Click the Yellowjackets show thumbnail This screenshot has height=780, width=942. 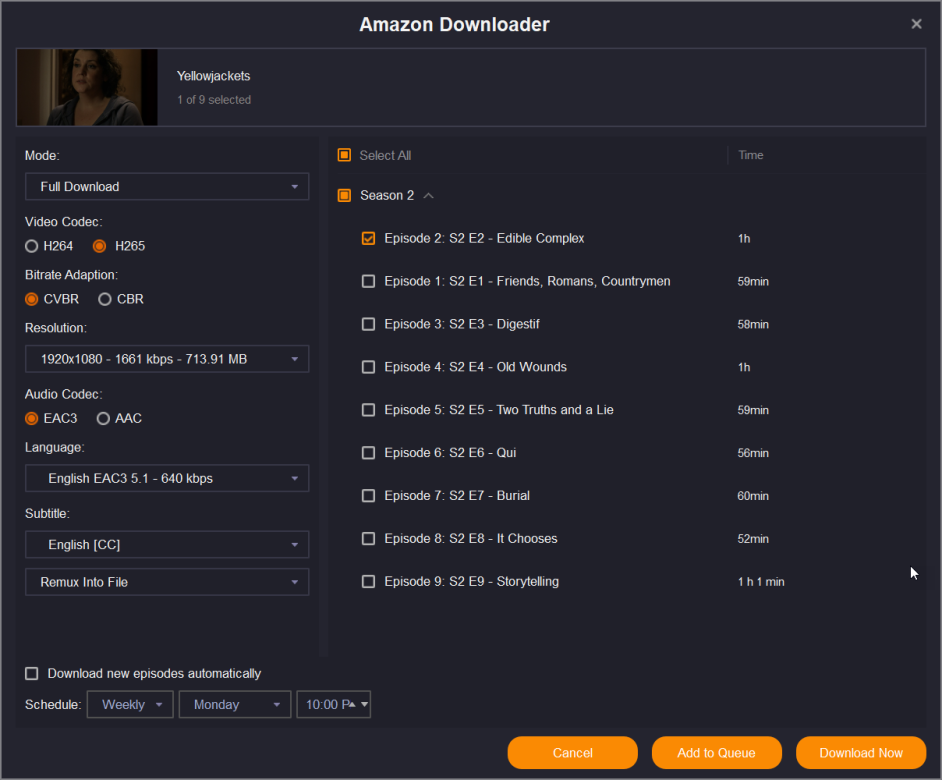87,87
